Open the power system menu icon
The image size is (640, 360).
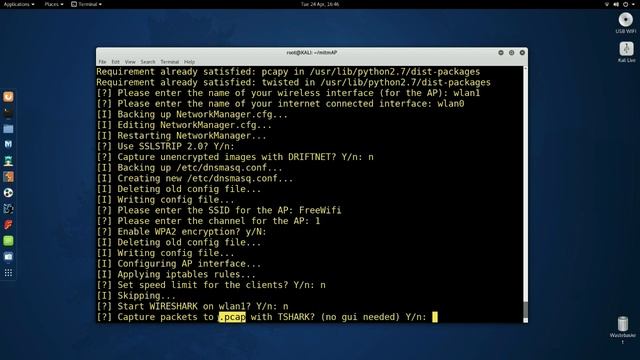[625, 4]
